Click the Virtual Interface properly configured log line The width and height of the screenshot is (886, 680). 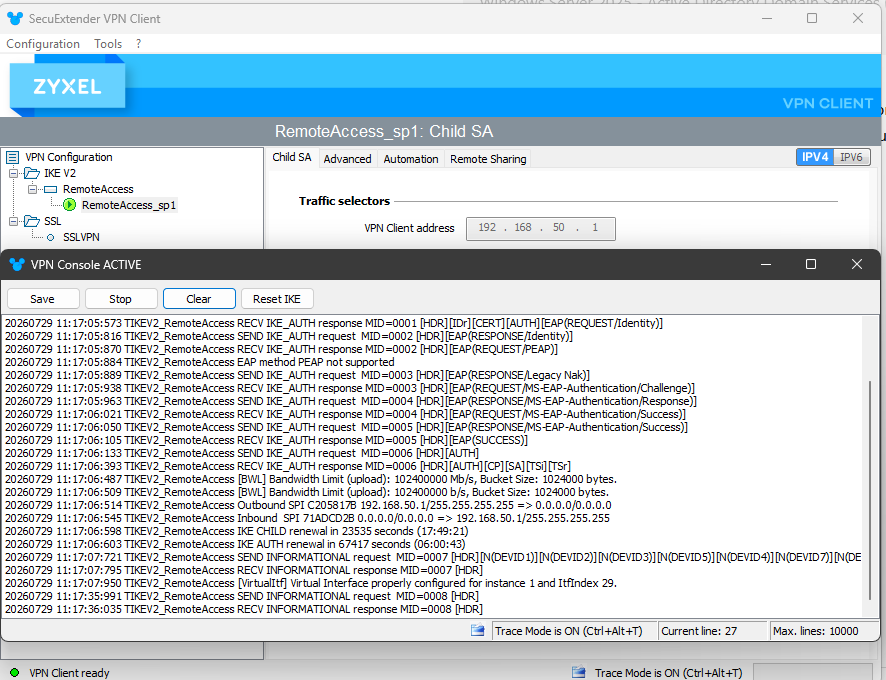tap(311, 583)
